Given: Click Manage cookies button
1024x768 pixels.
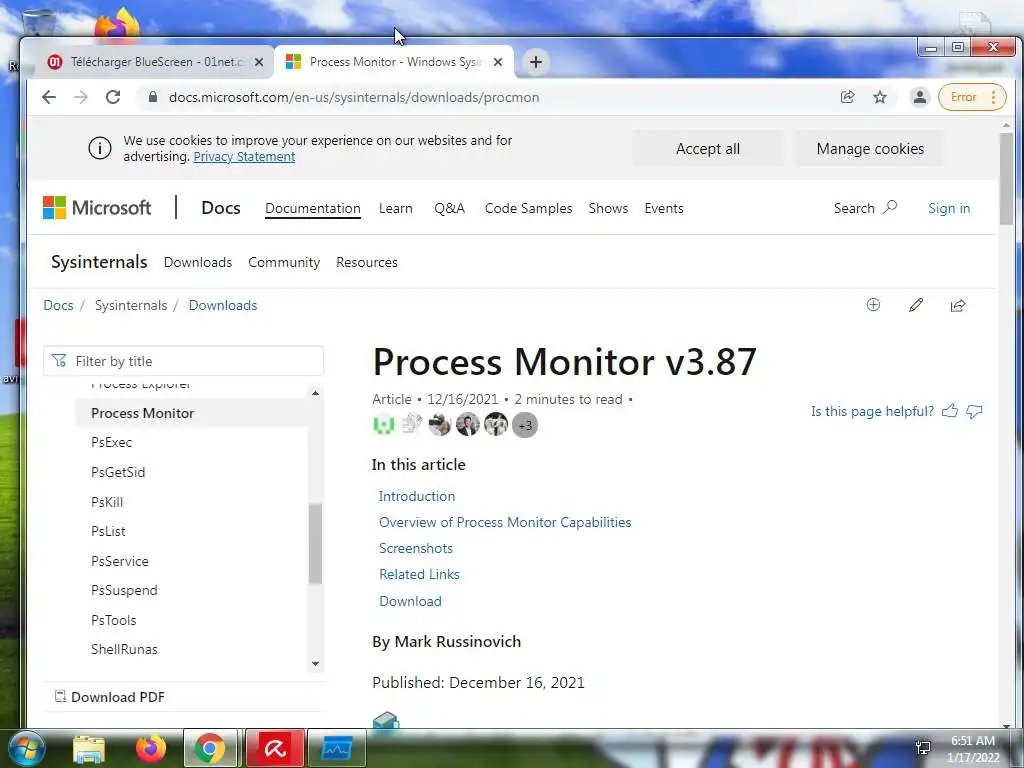Looking at the screenshot, I should (x=870, y=149).
